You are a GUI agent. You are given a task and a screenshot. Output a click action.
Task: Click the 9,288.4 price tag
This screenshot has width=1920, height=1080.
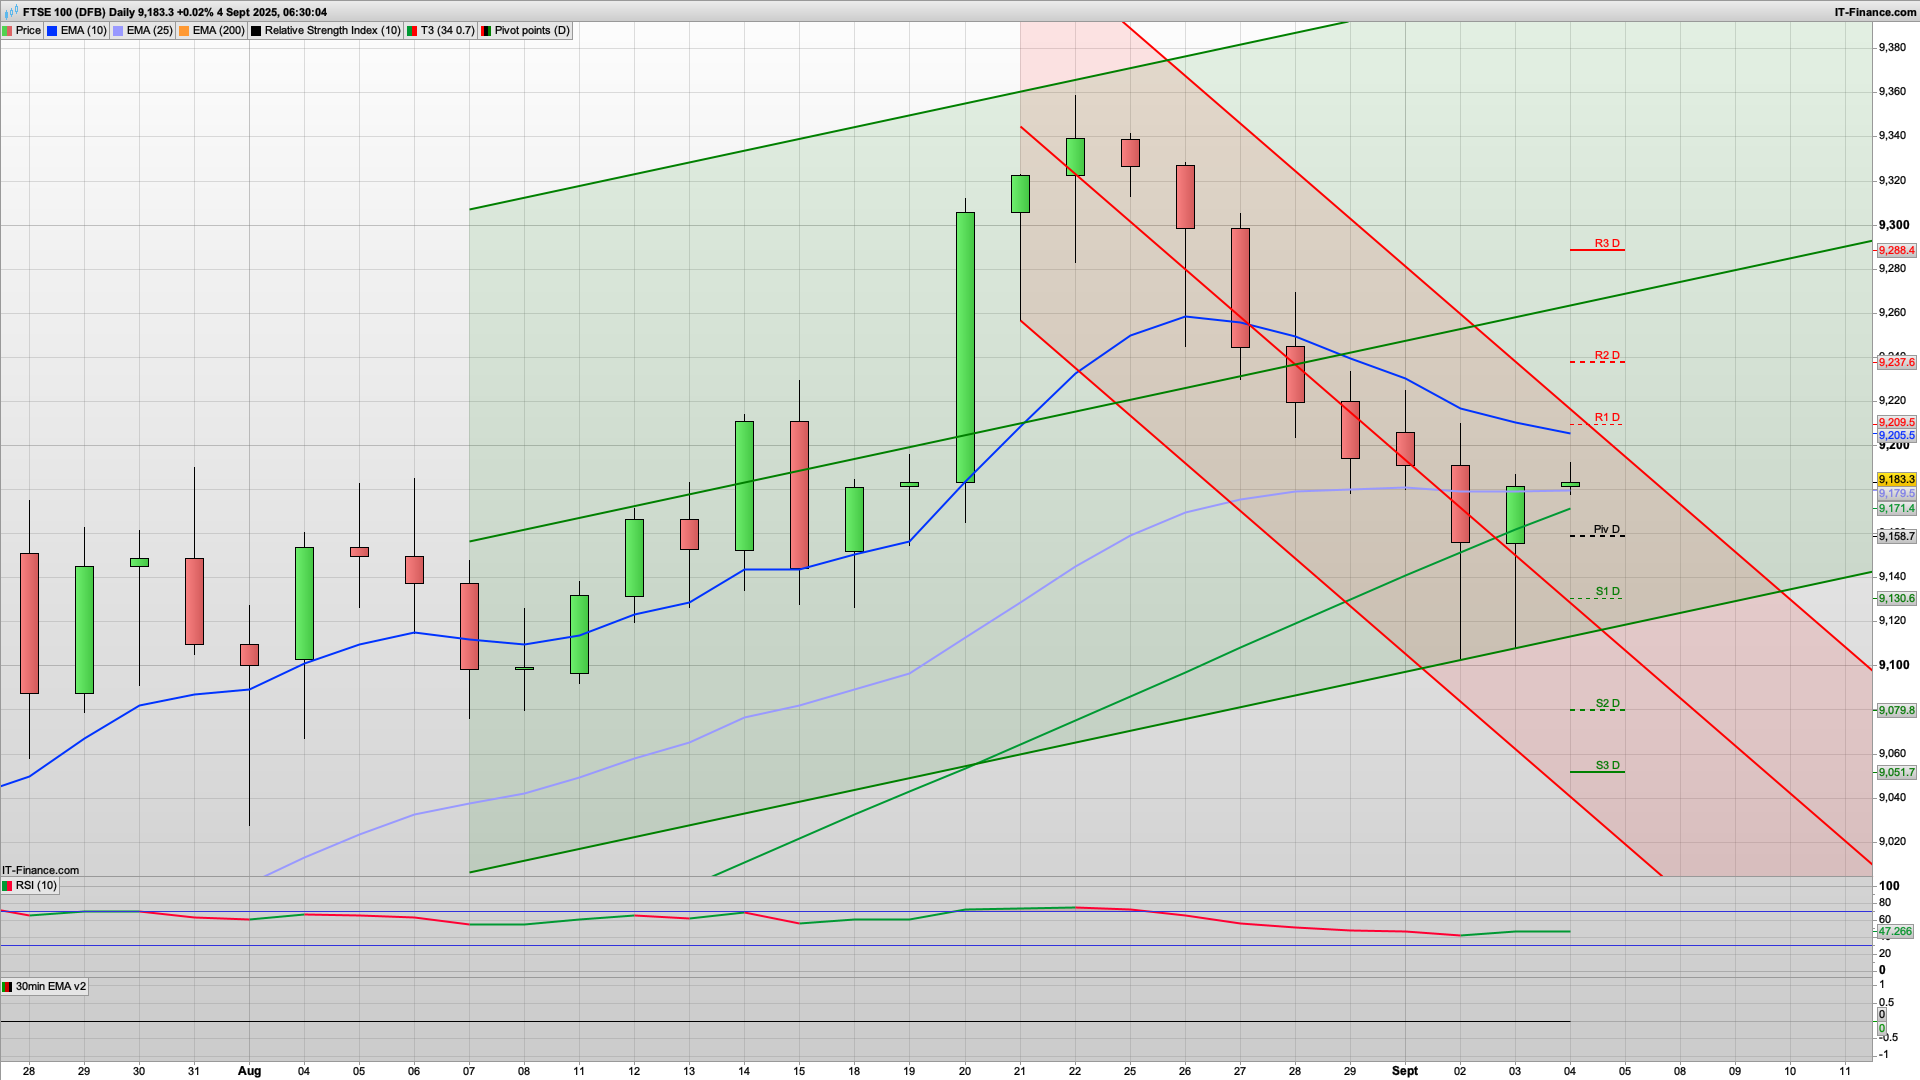pyautogui.click(x=1896, y=251)
